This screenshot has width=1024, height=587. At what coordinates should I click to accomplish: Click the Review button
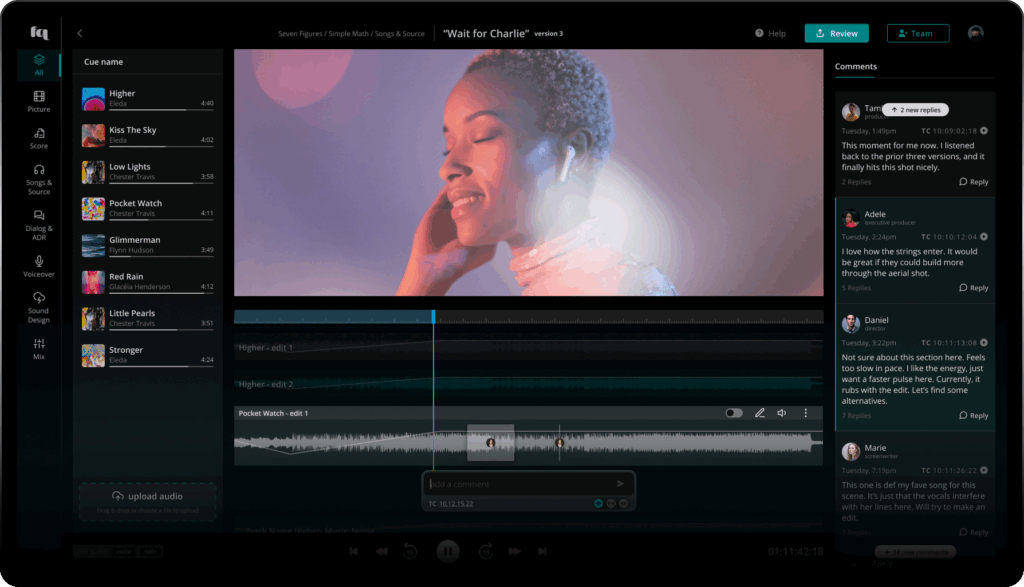click(x=836, y=33)
